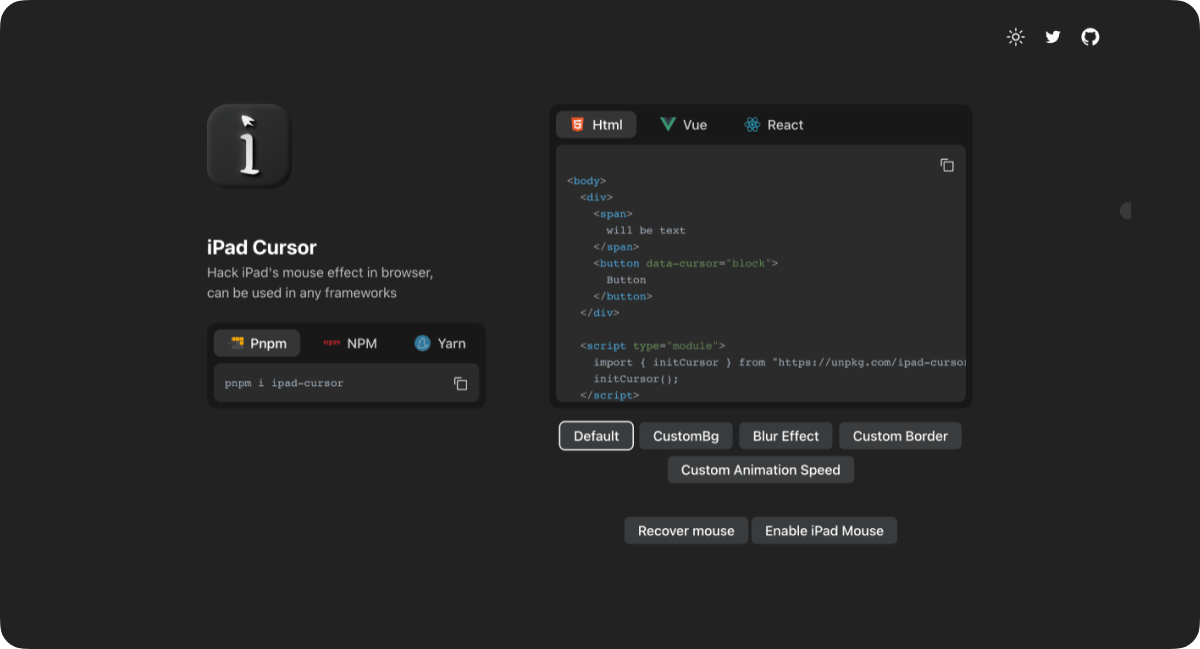Click the 'initCursor();' code line
Image resolution: width=1200 pixels, height=649 pixels.
click(x=636, y=379)
